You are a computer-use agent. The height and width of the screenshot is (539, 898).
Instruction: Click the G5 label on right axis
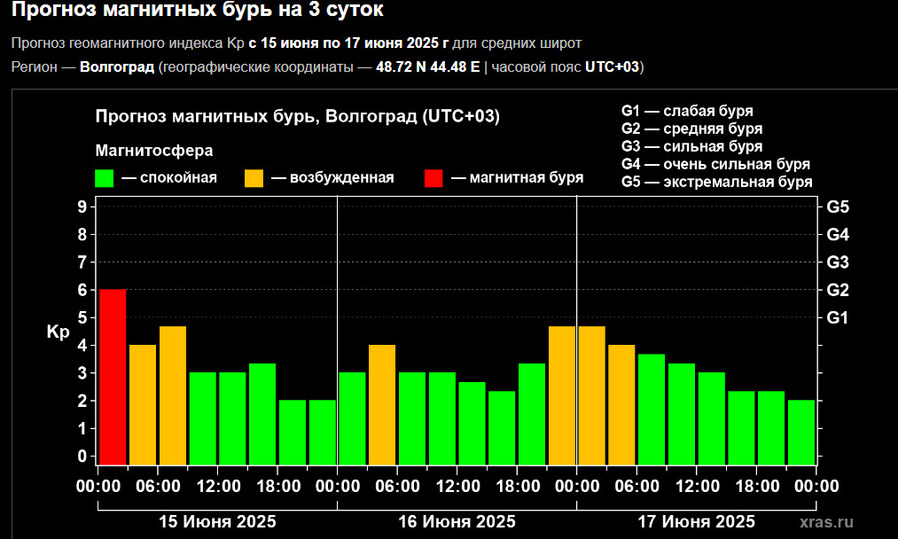[x=838, y=208]
